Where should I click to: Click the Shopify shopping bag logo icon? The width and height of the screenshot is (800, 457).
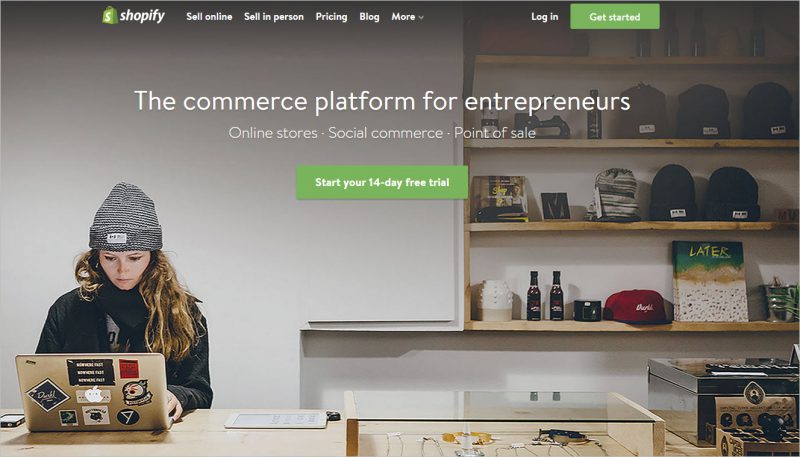[x=110, y=15]
